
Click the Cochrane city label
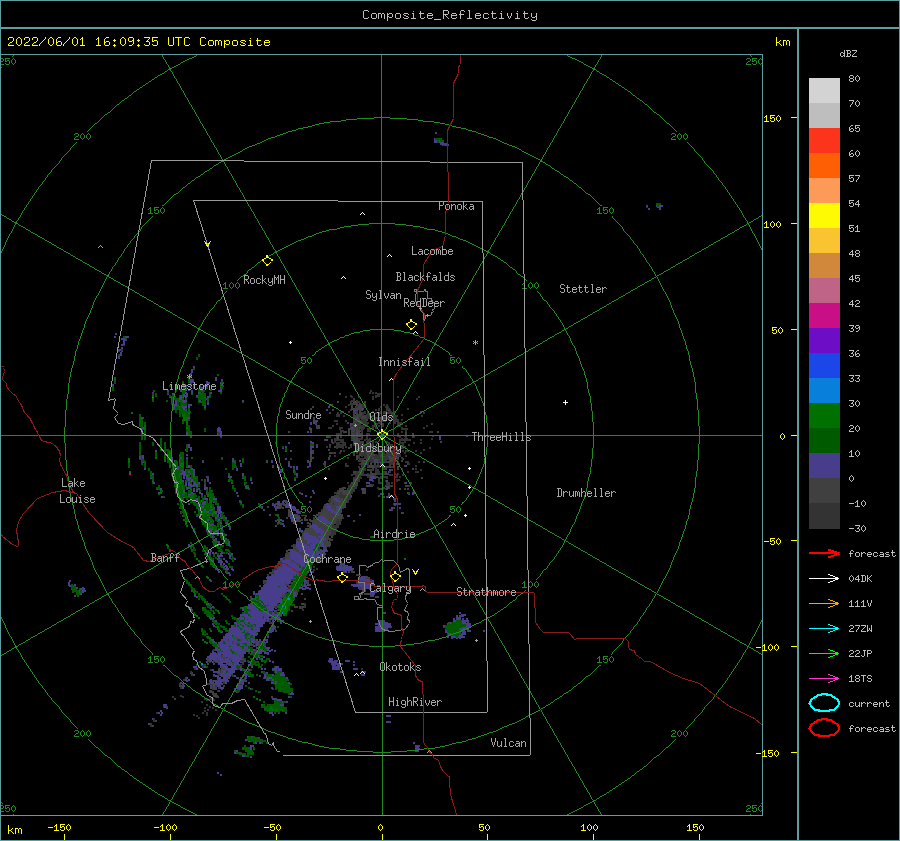327,559
